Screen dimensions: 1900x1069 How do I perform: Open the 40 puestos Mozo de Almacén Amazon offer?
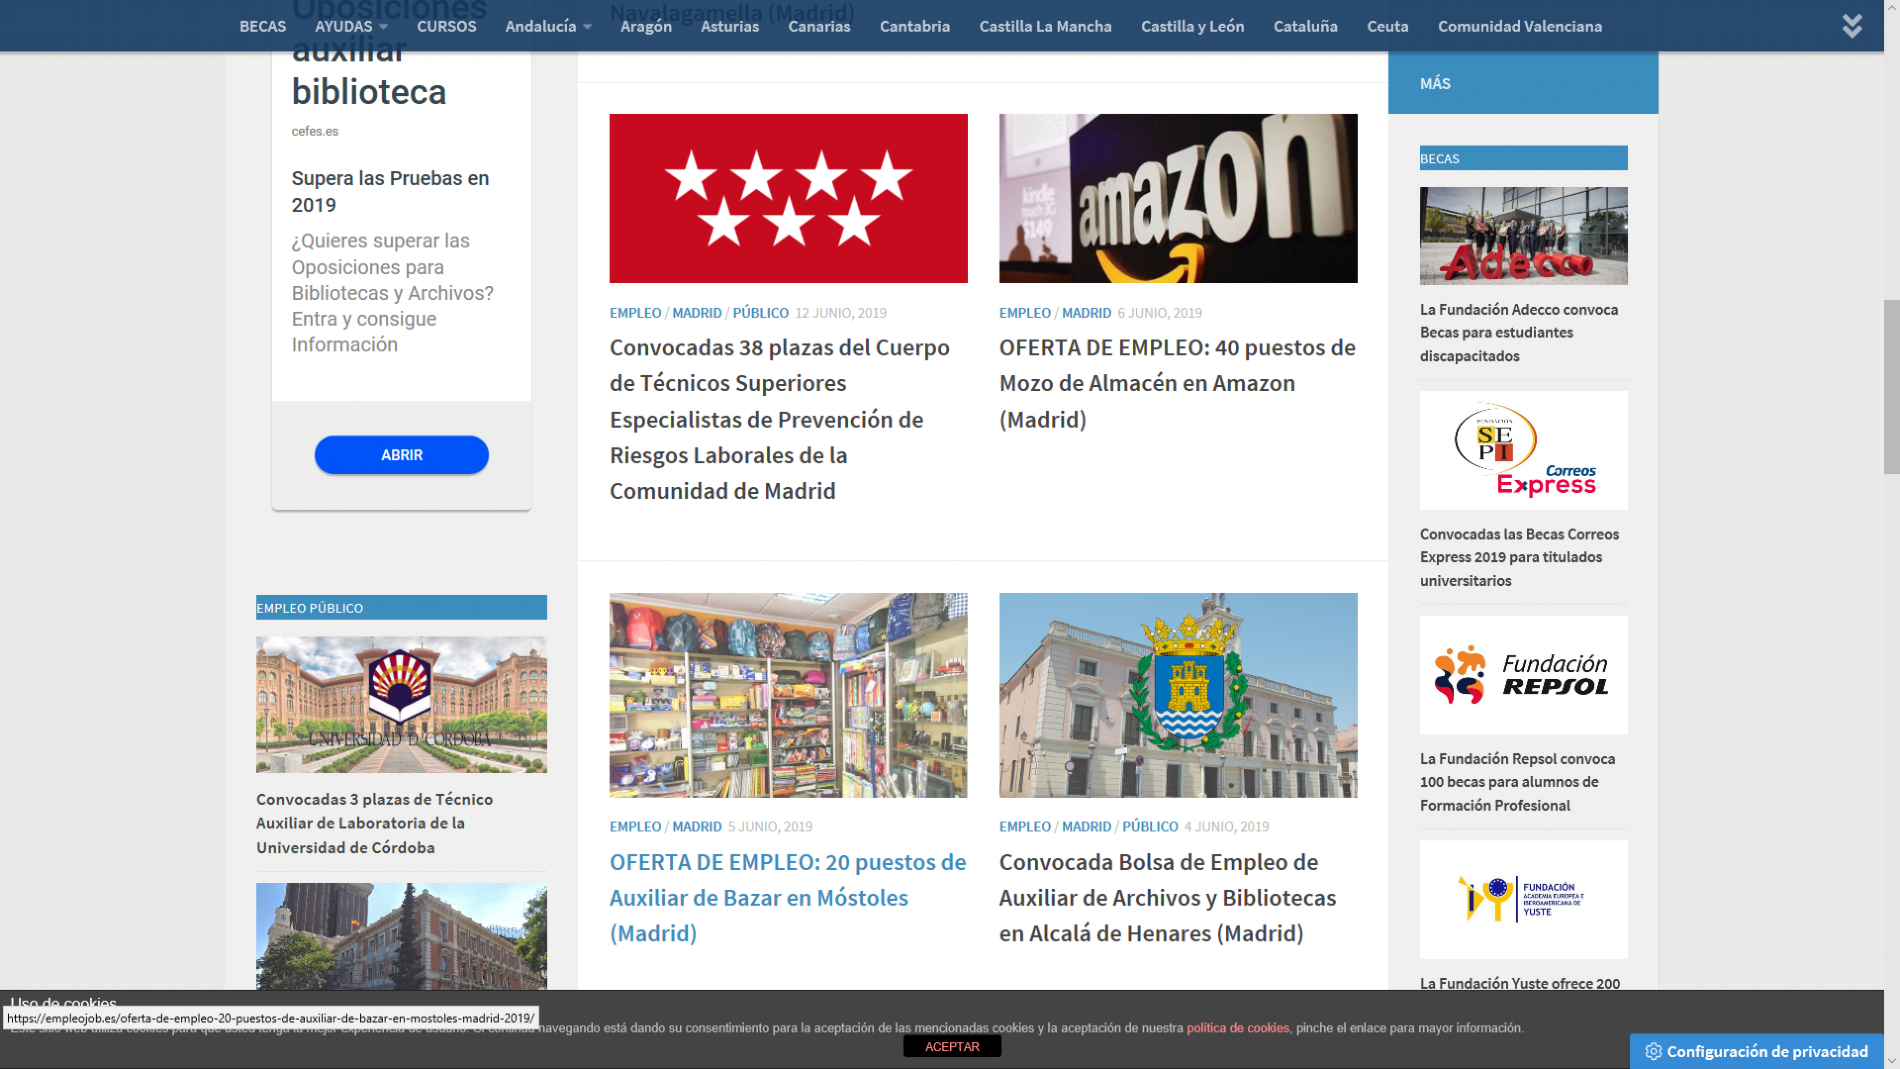click(1177, 383)
